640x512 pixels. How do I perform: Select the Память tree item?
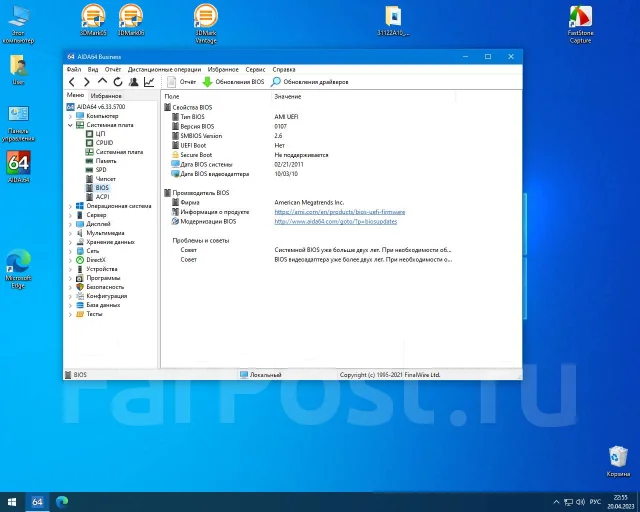click(106, 161)
